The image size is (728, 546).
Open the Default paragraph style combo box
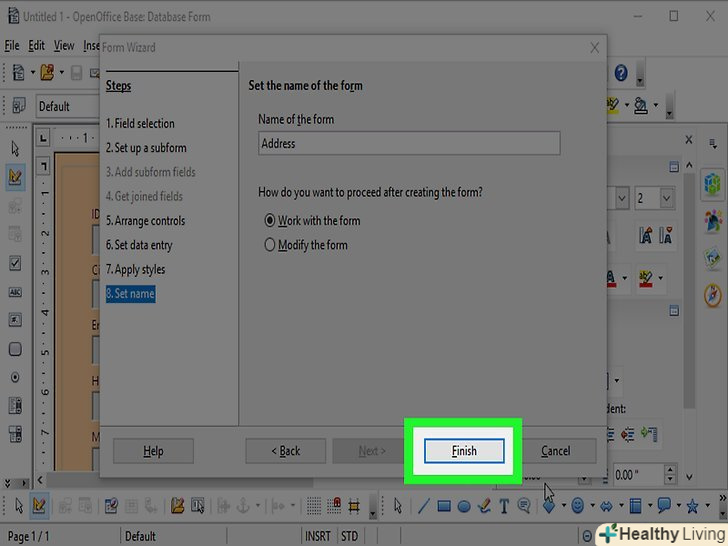coord(68,106)
